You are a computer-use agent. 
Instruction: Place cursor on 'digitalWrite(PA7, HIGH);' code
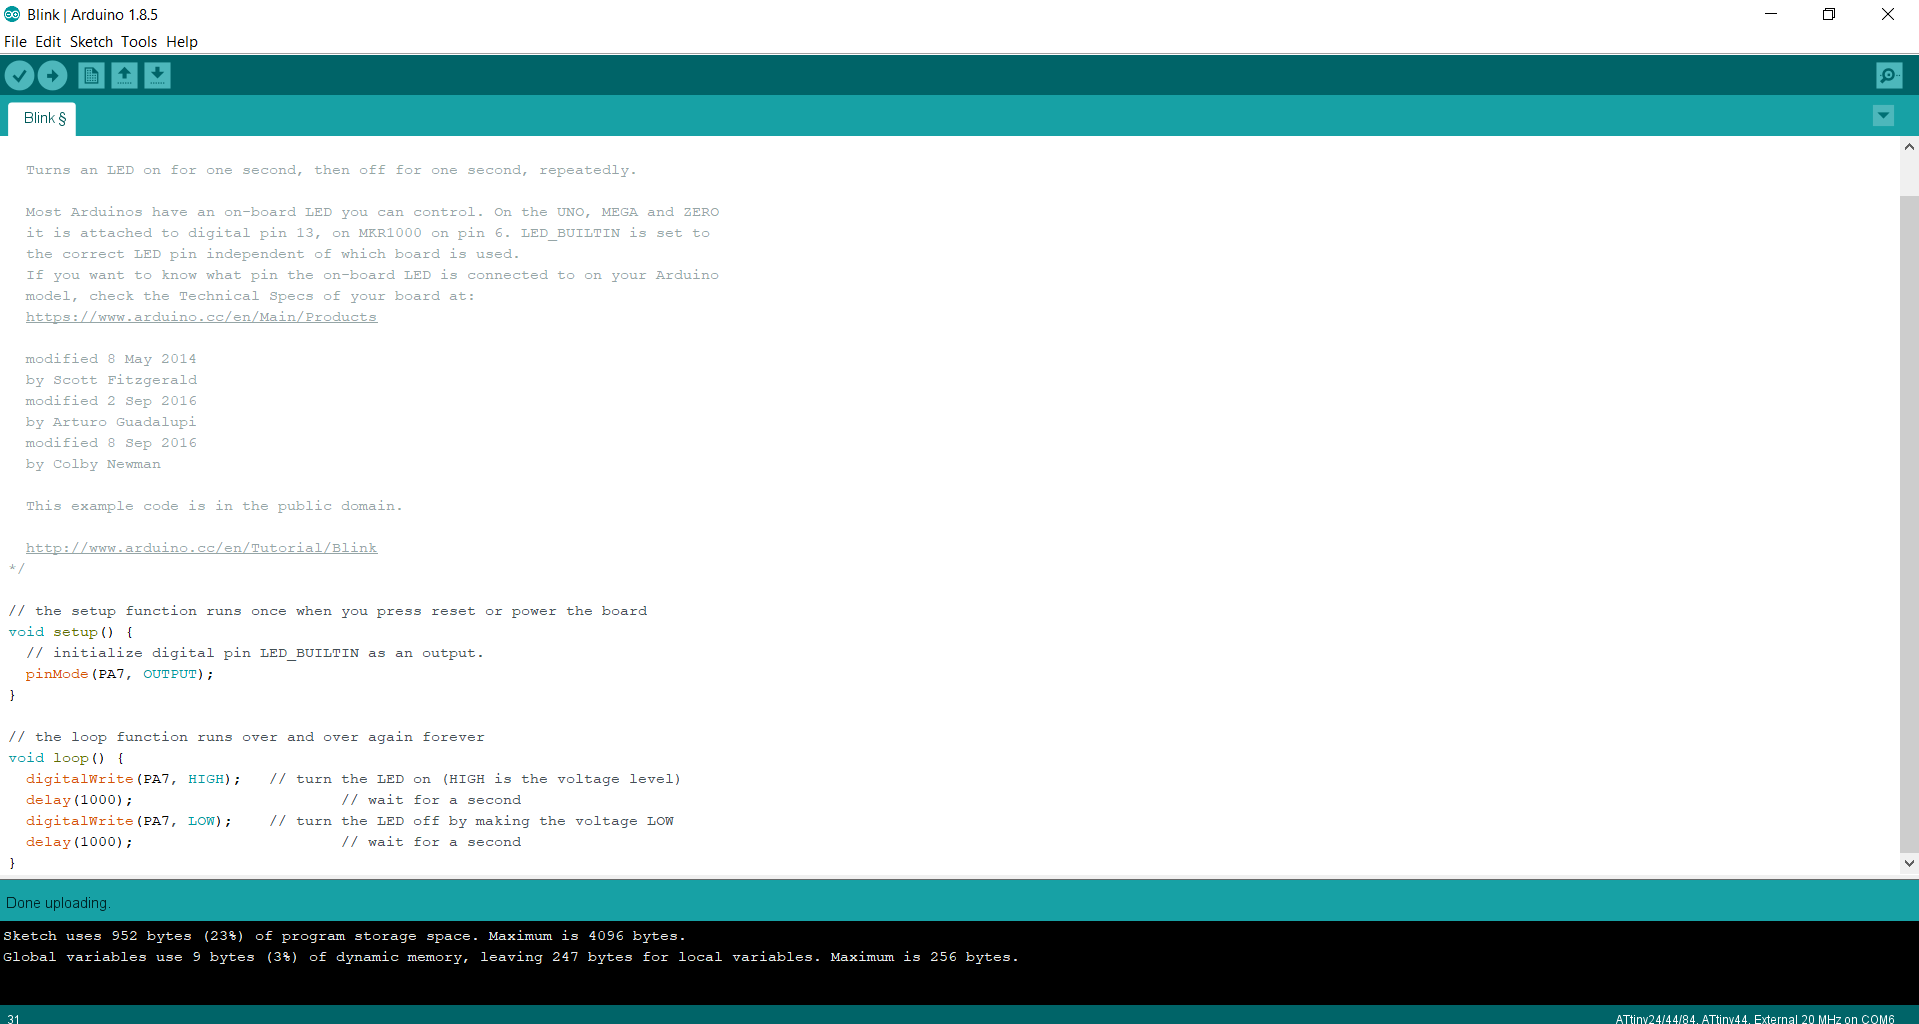(x=133, y=779)
